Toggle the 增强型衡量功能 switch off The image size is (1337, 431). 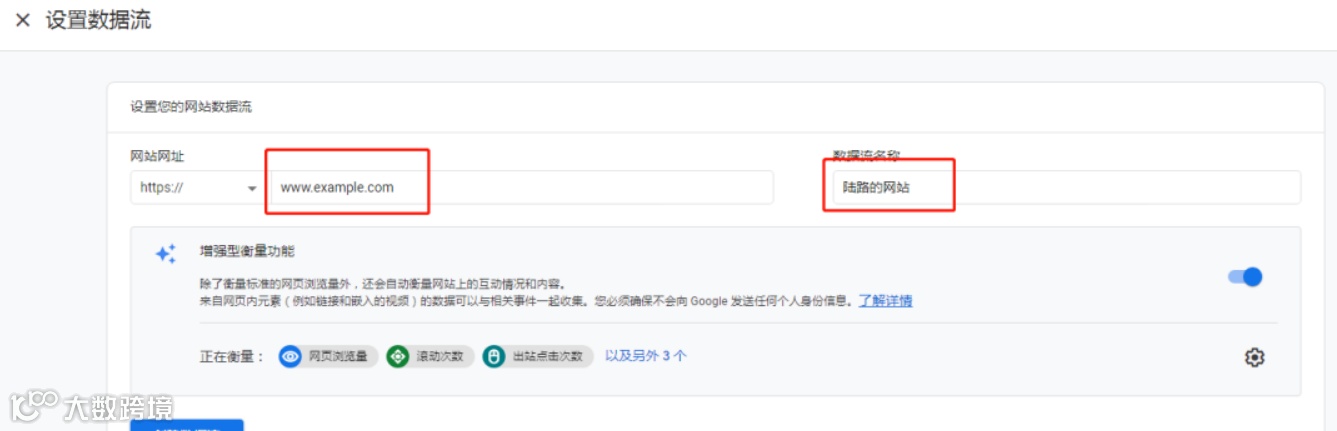point(1246,277)
